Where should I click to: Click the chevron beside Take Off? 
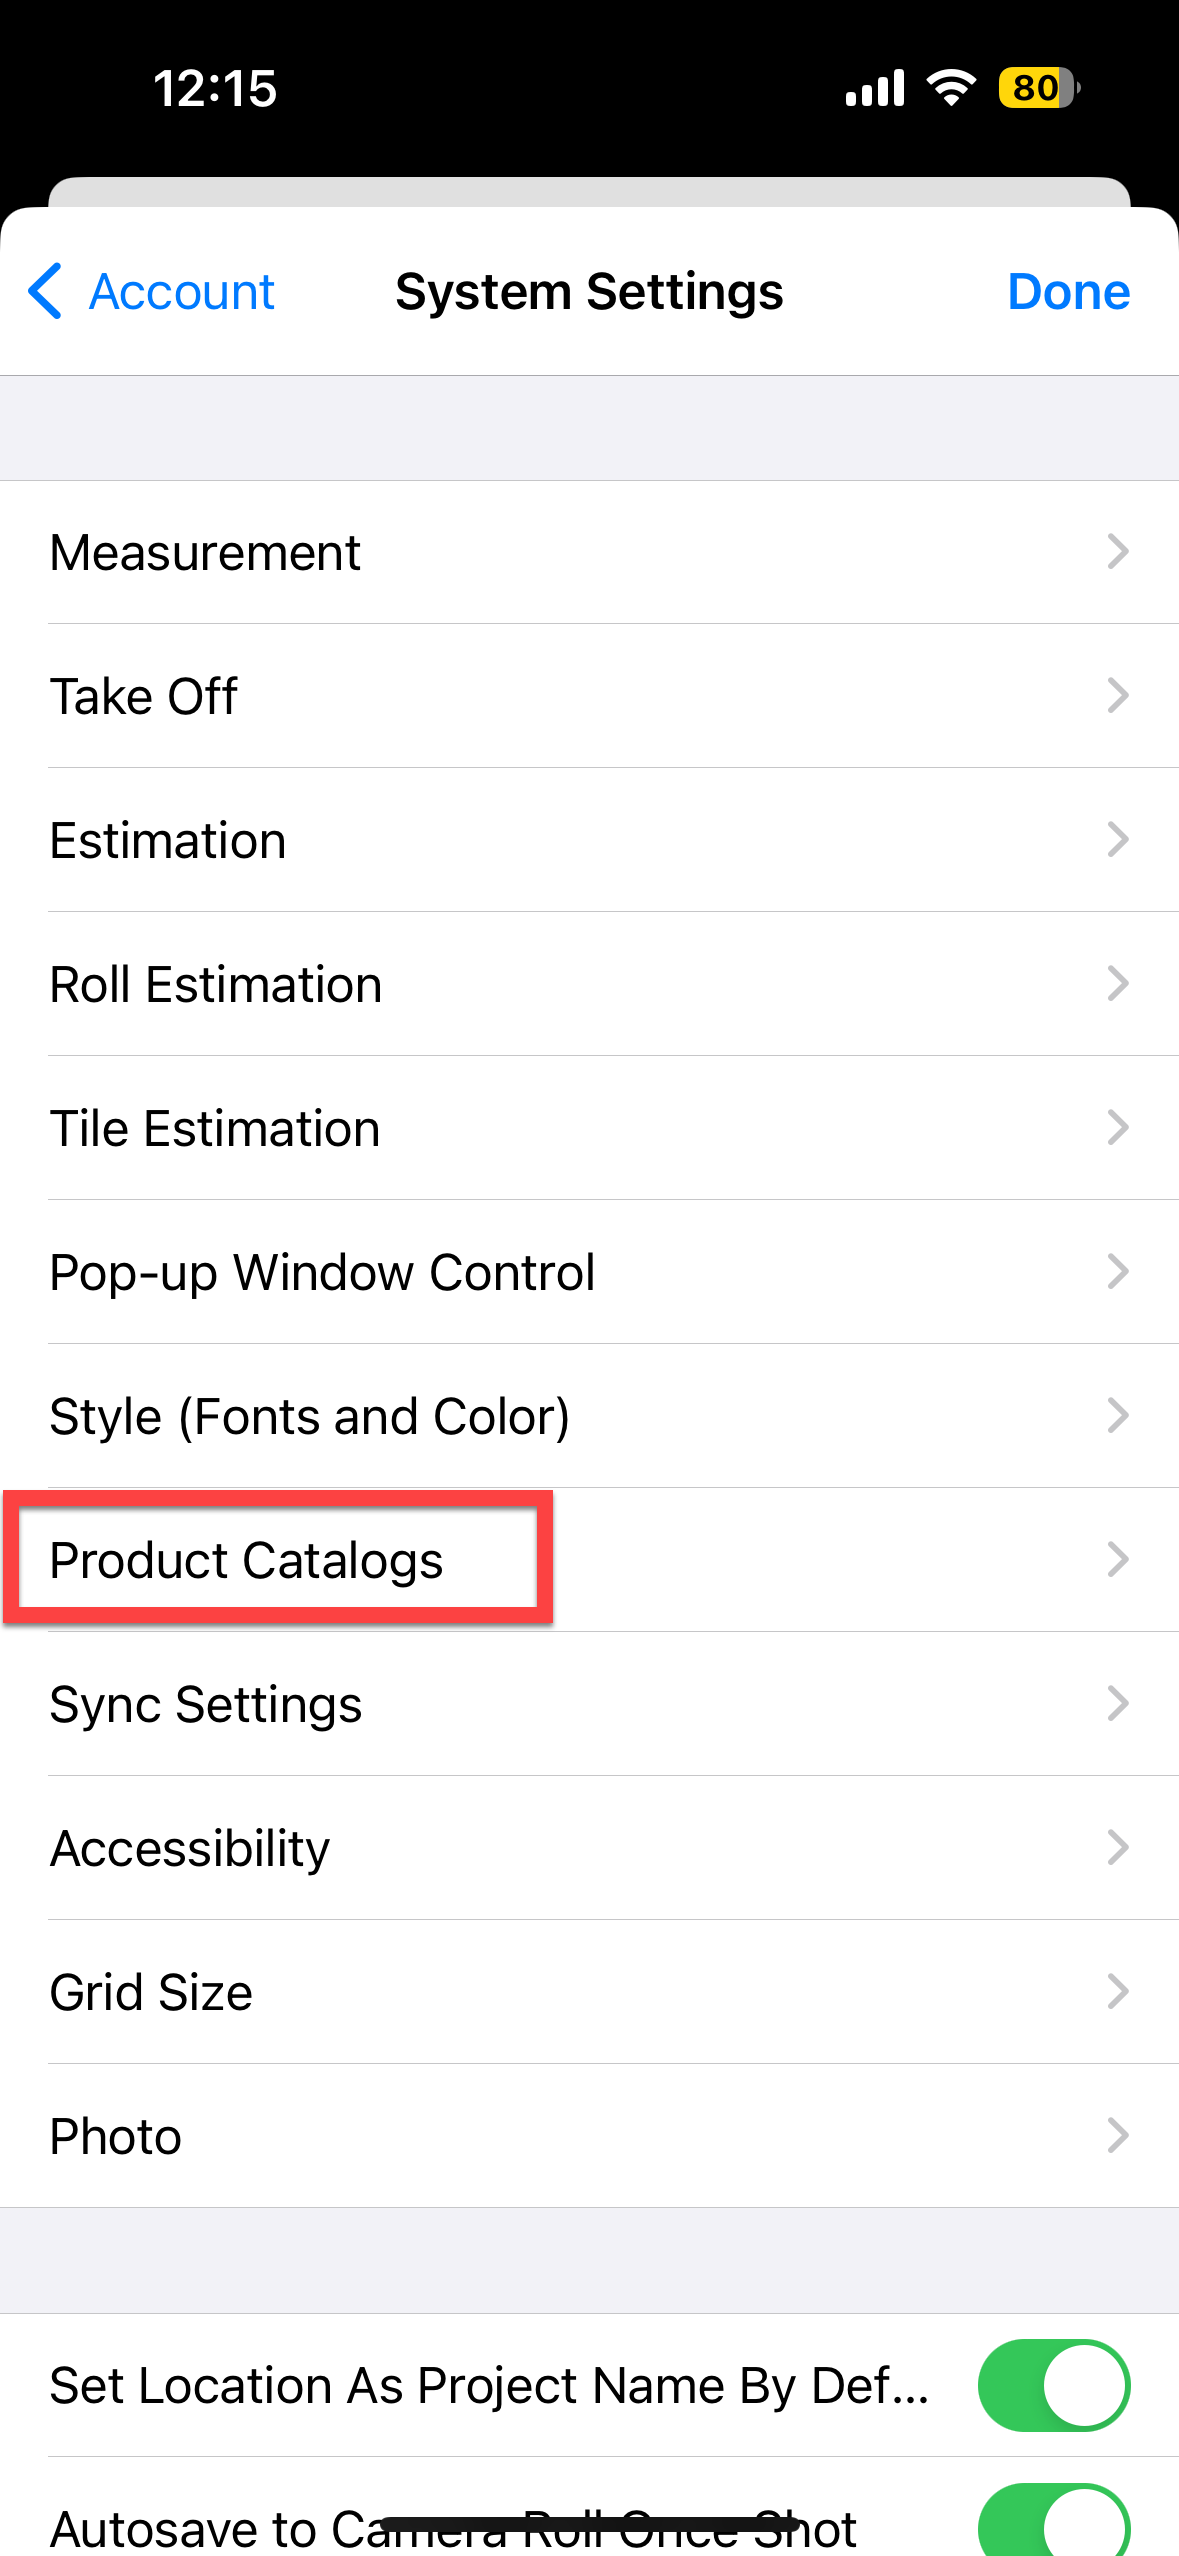point(1117,696)
